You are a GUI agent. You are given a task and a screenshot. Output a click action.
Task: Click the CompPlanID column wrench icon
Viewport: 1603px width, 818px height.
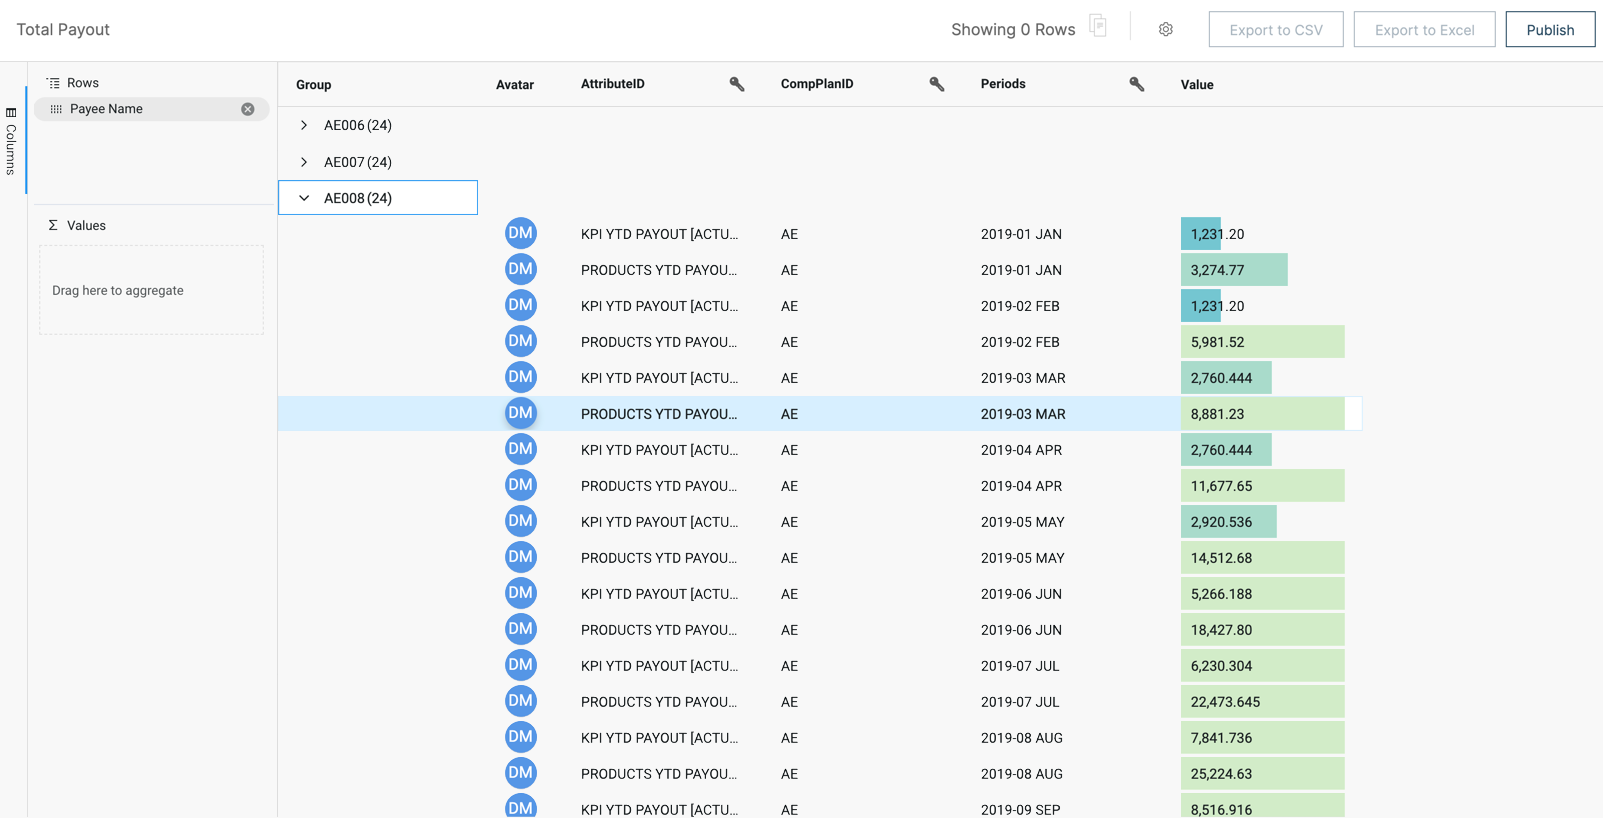[937, 84]
